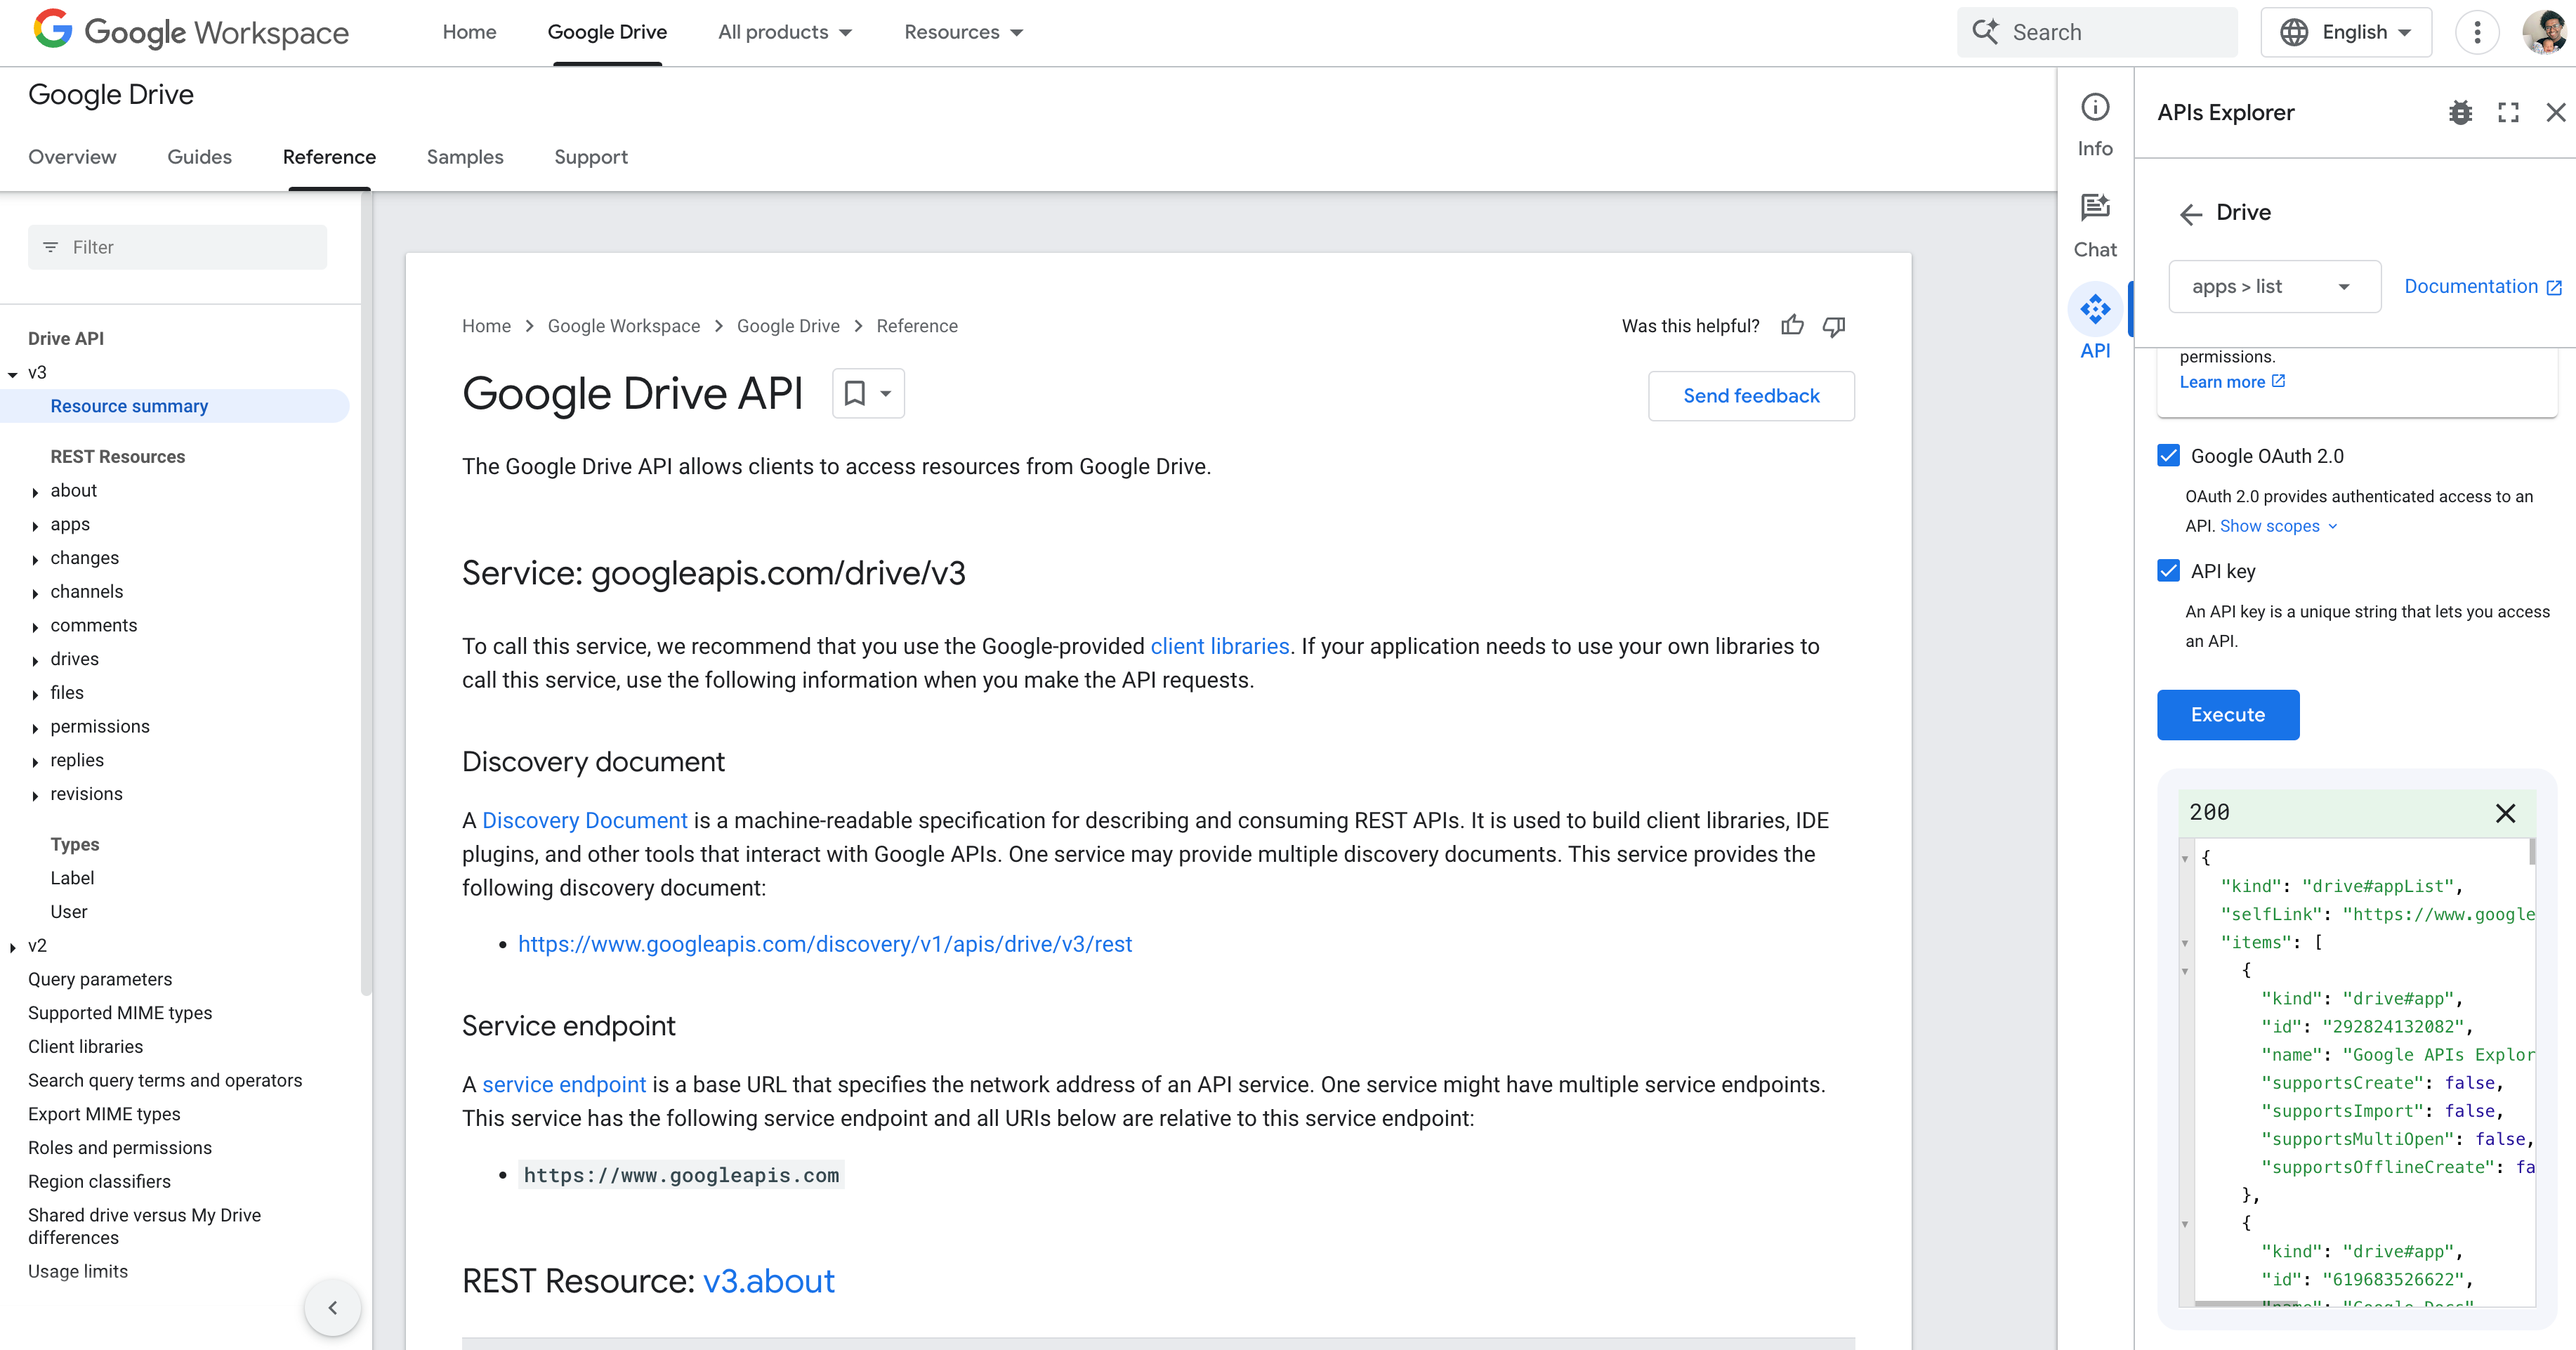Click Google Workspace in the breadcrumb
This screenshot has height=1350, width=2576.
[x=623, y=326]
